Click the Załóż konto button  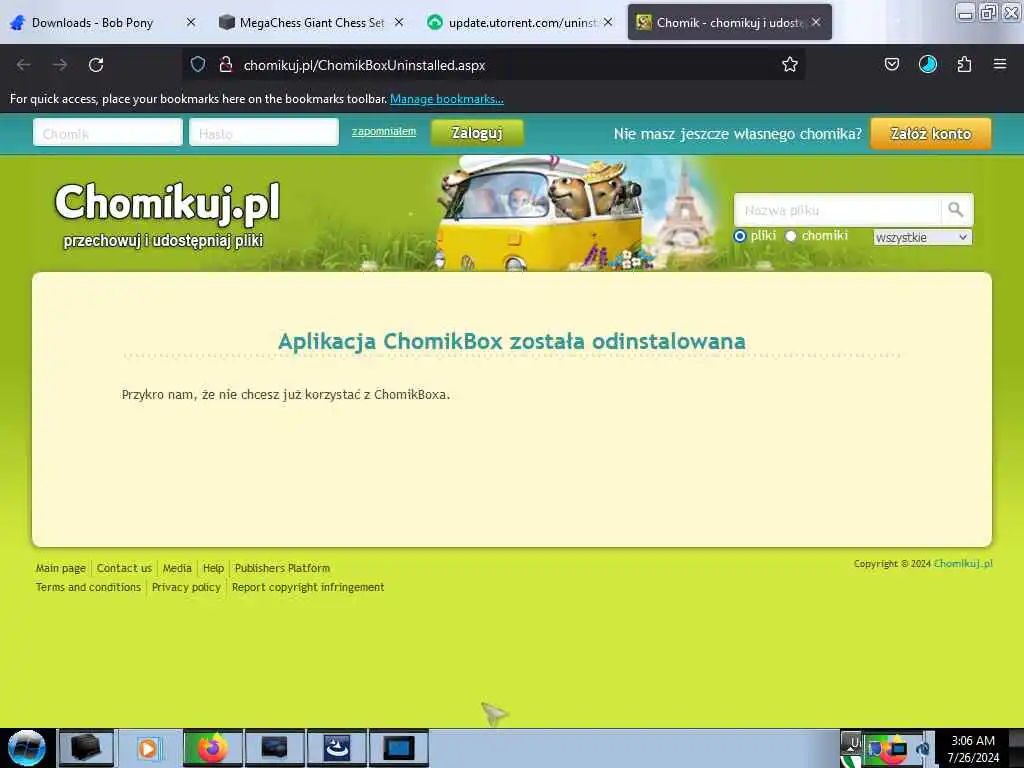pos(931,134)
